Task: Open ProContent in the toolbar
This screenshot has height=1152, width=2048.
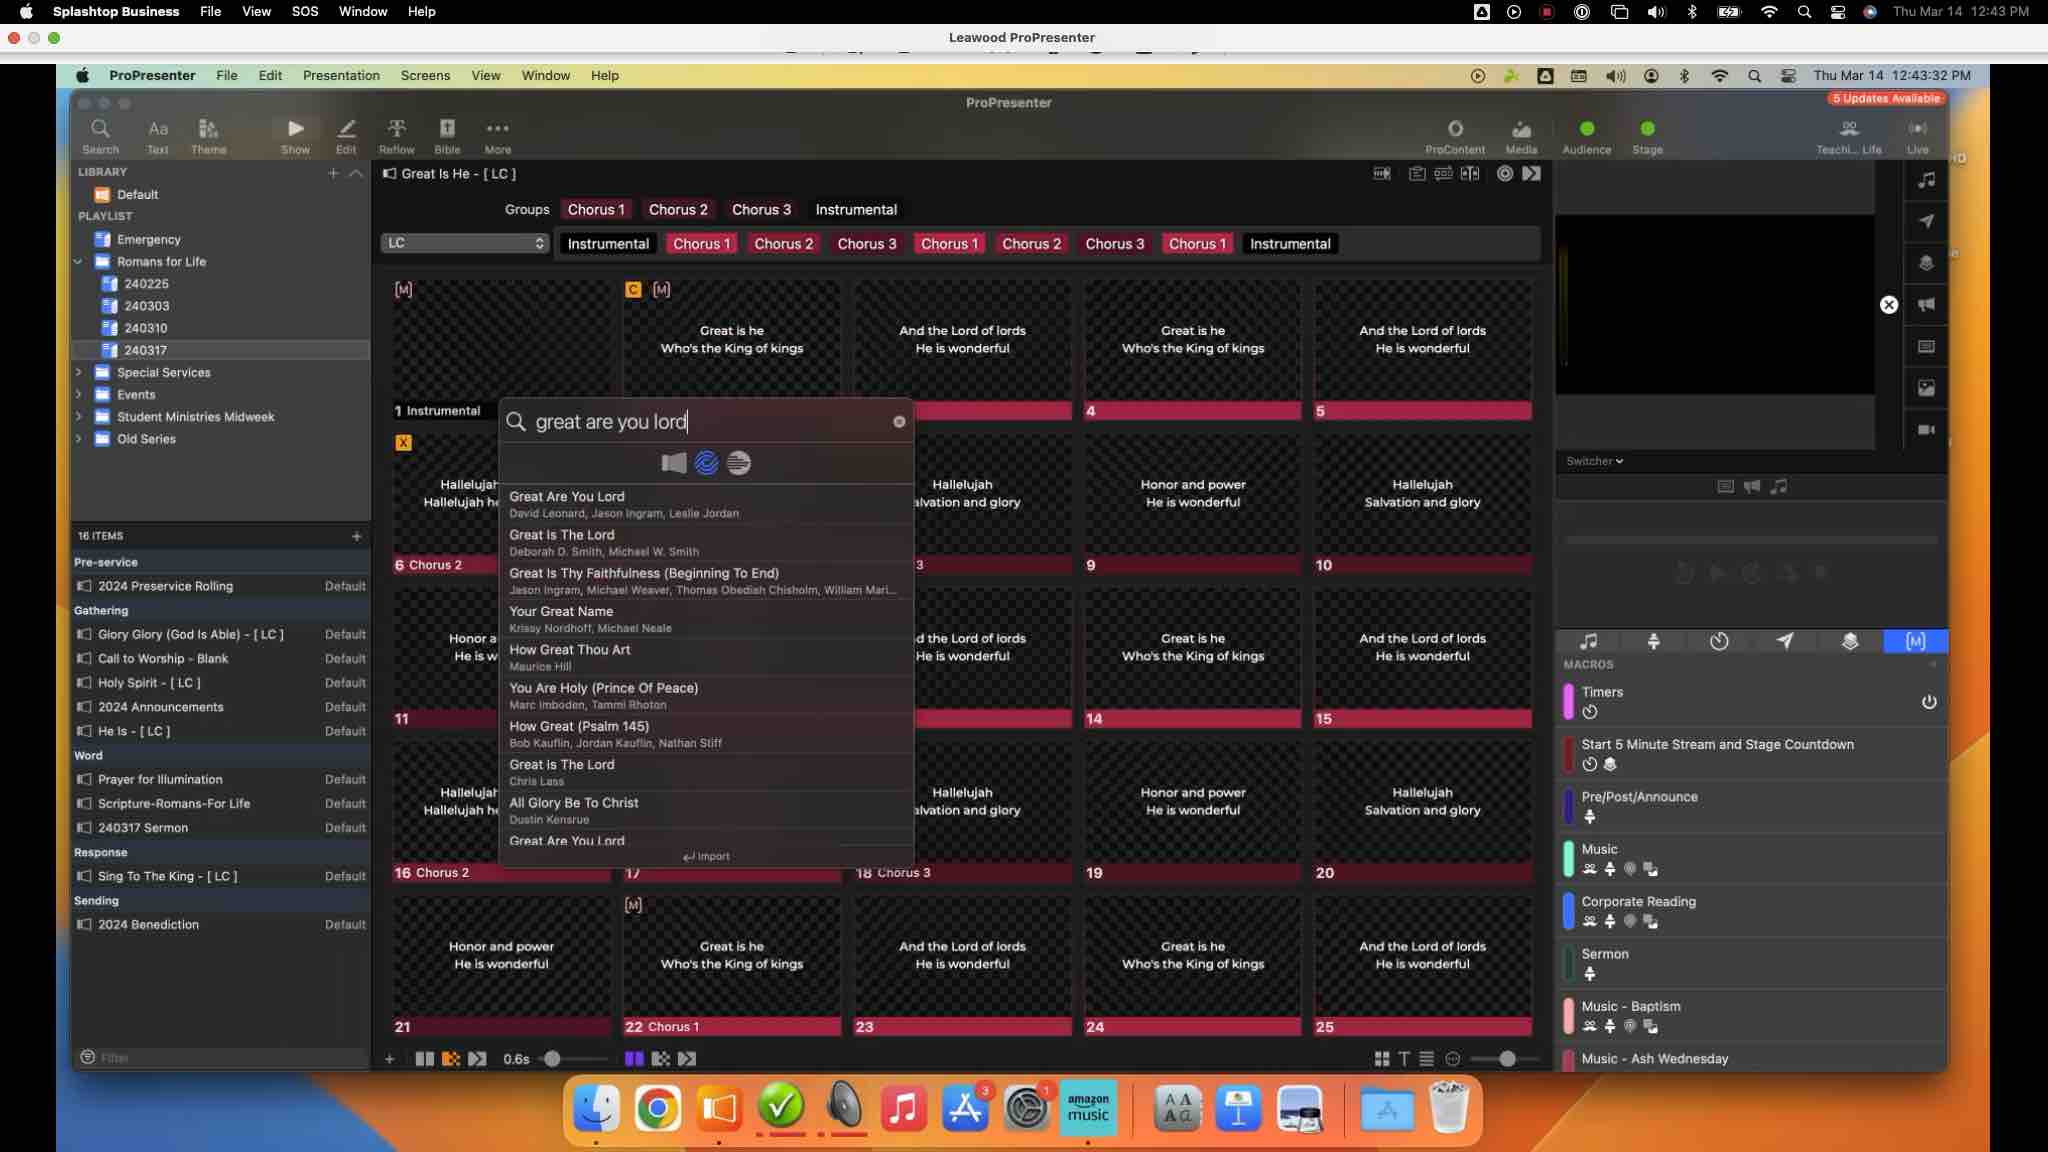Action: [1454, 135]
